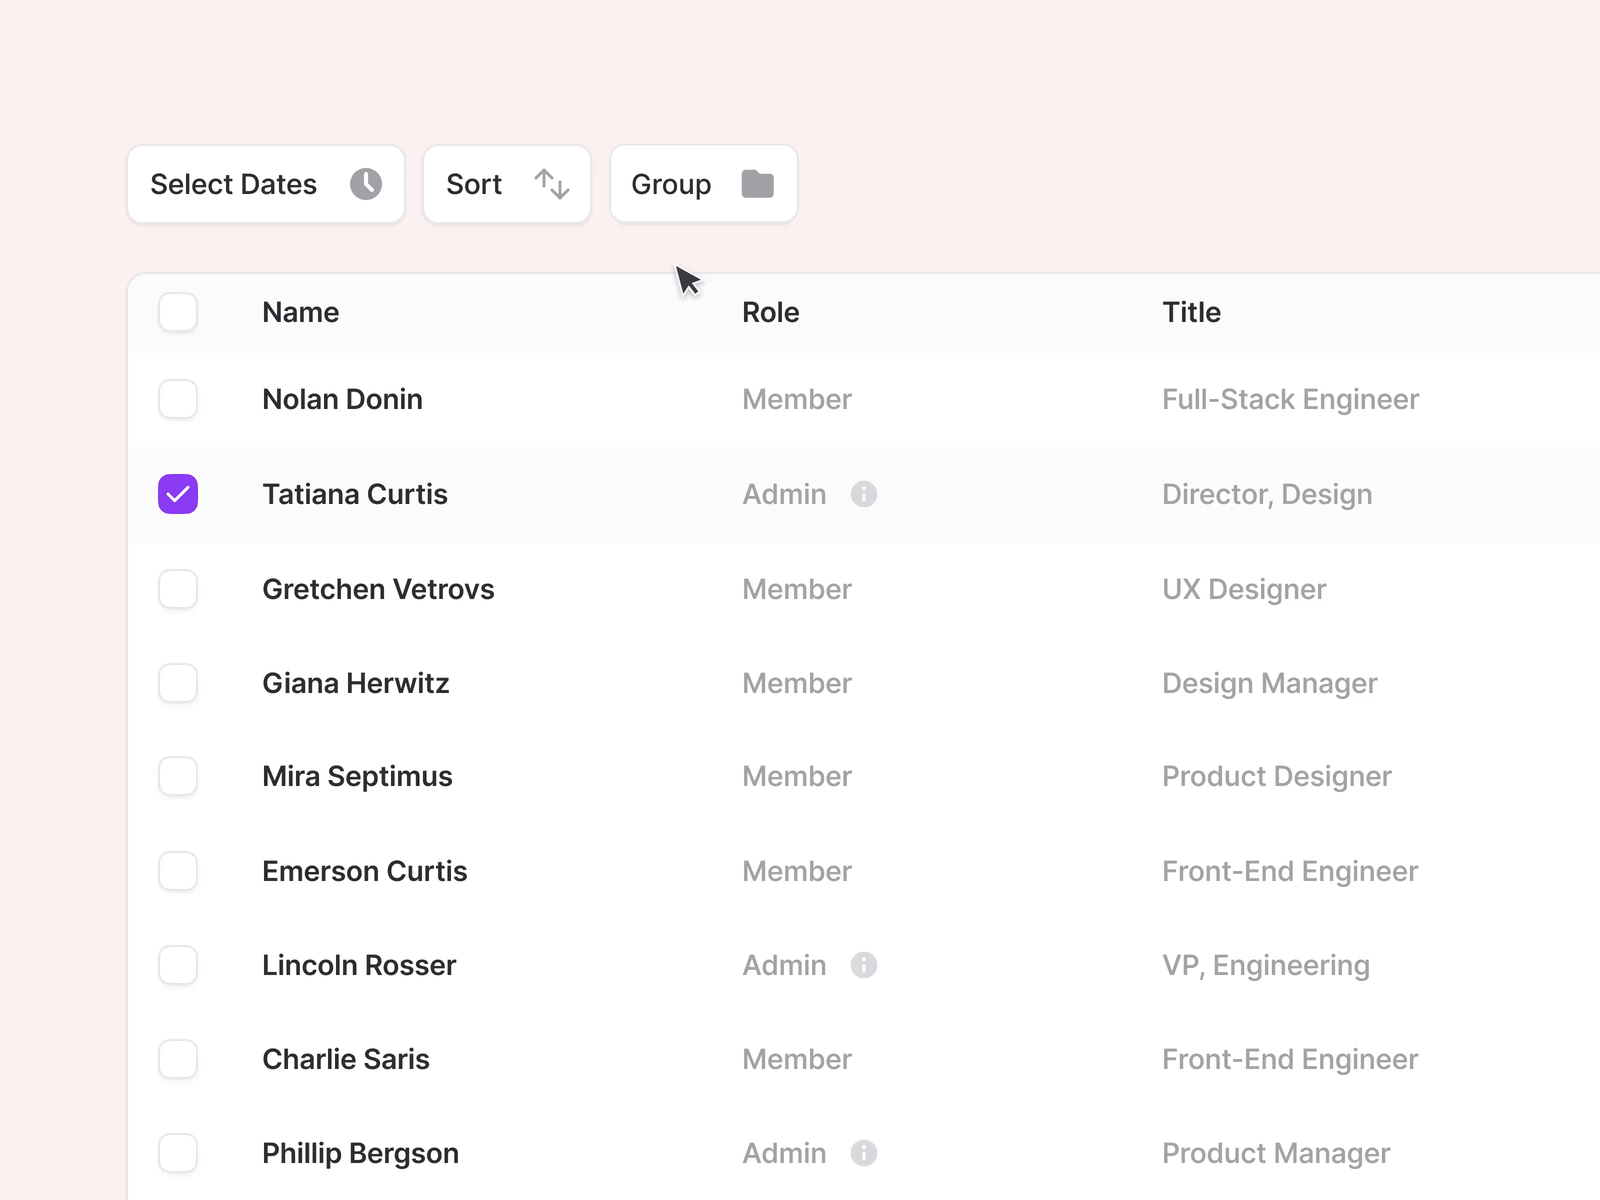The image size is (1600, 1200).
Task: Click the info icon next to Phillip Bergson's Admin role
Action: pos(864,1153)
